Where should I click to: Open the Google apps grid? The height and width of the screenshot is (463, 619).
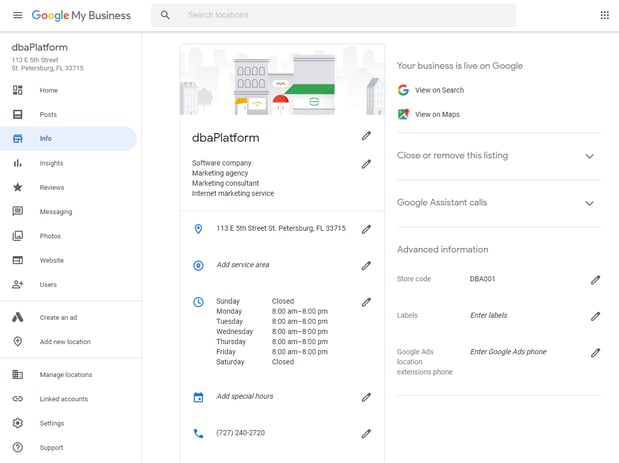pos(604,15)
